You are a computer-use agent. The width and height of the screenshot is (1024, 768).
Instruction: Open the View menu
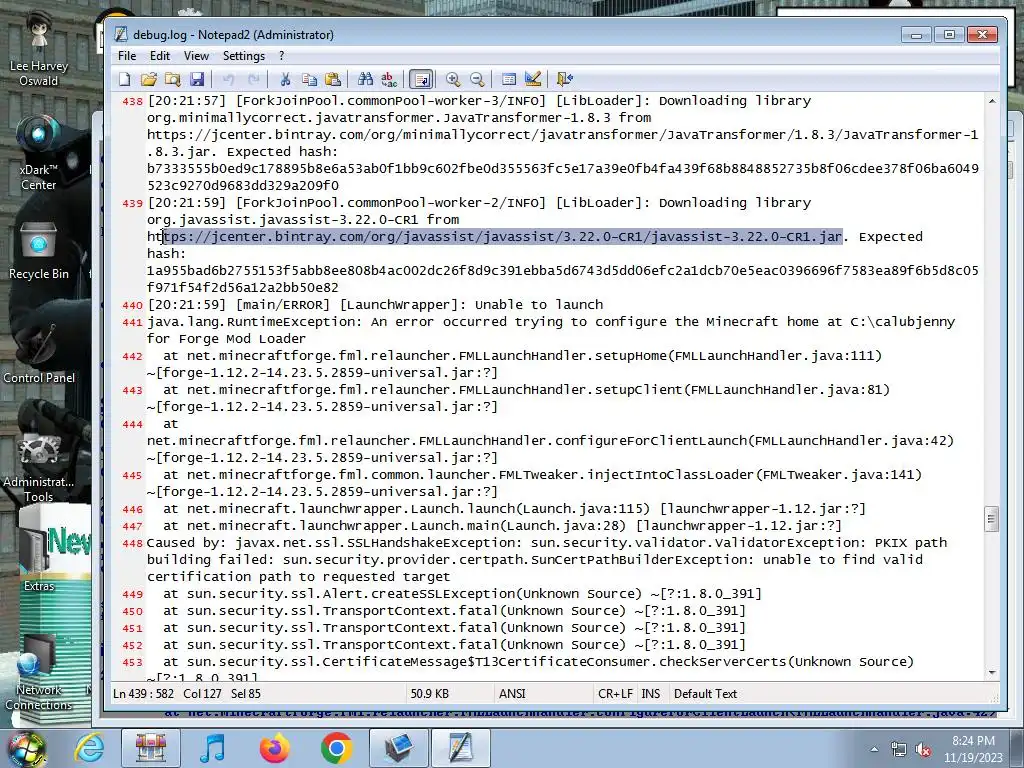point(196,56)
